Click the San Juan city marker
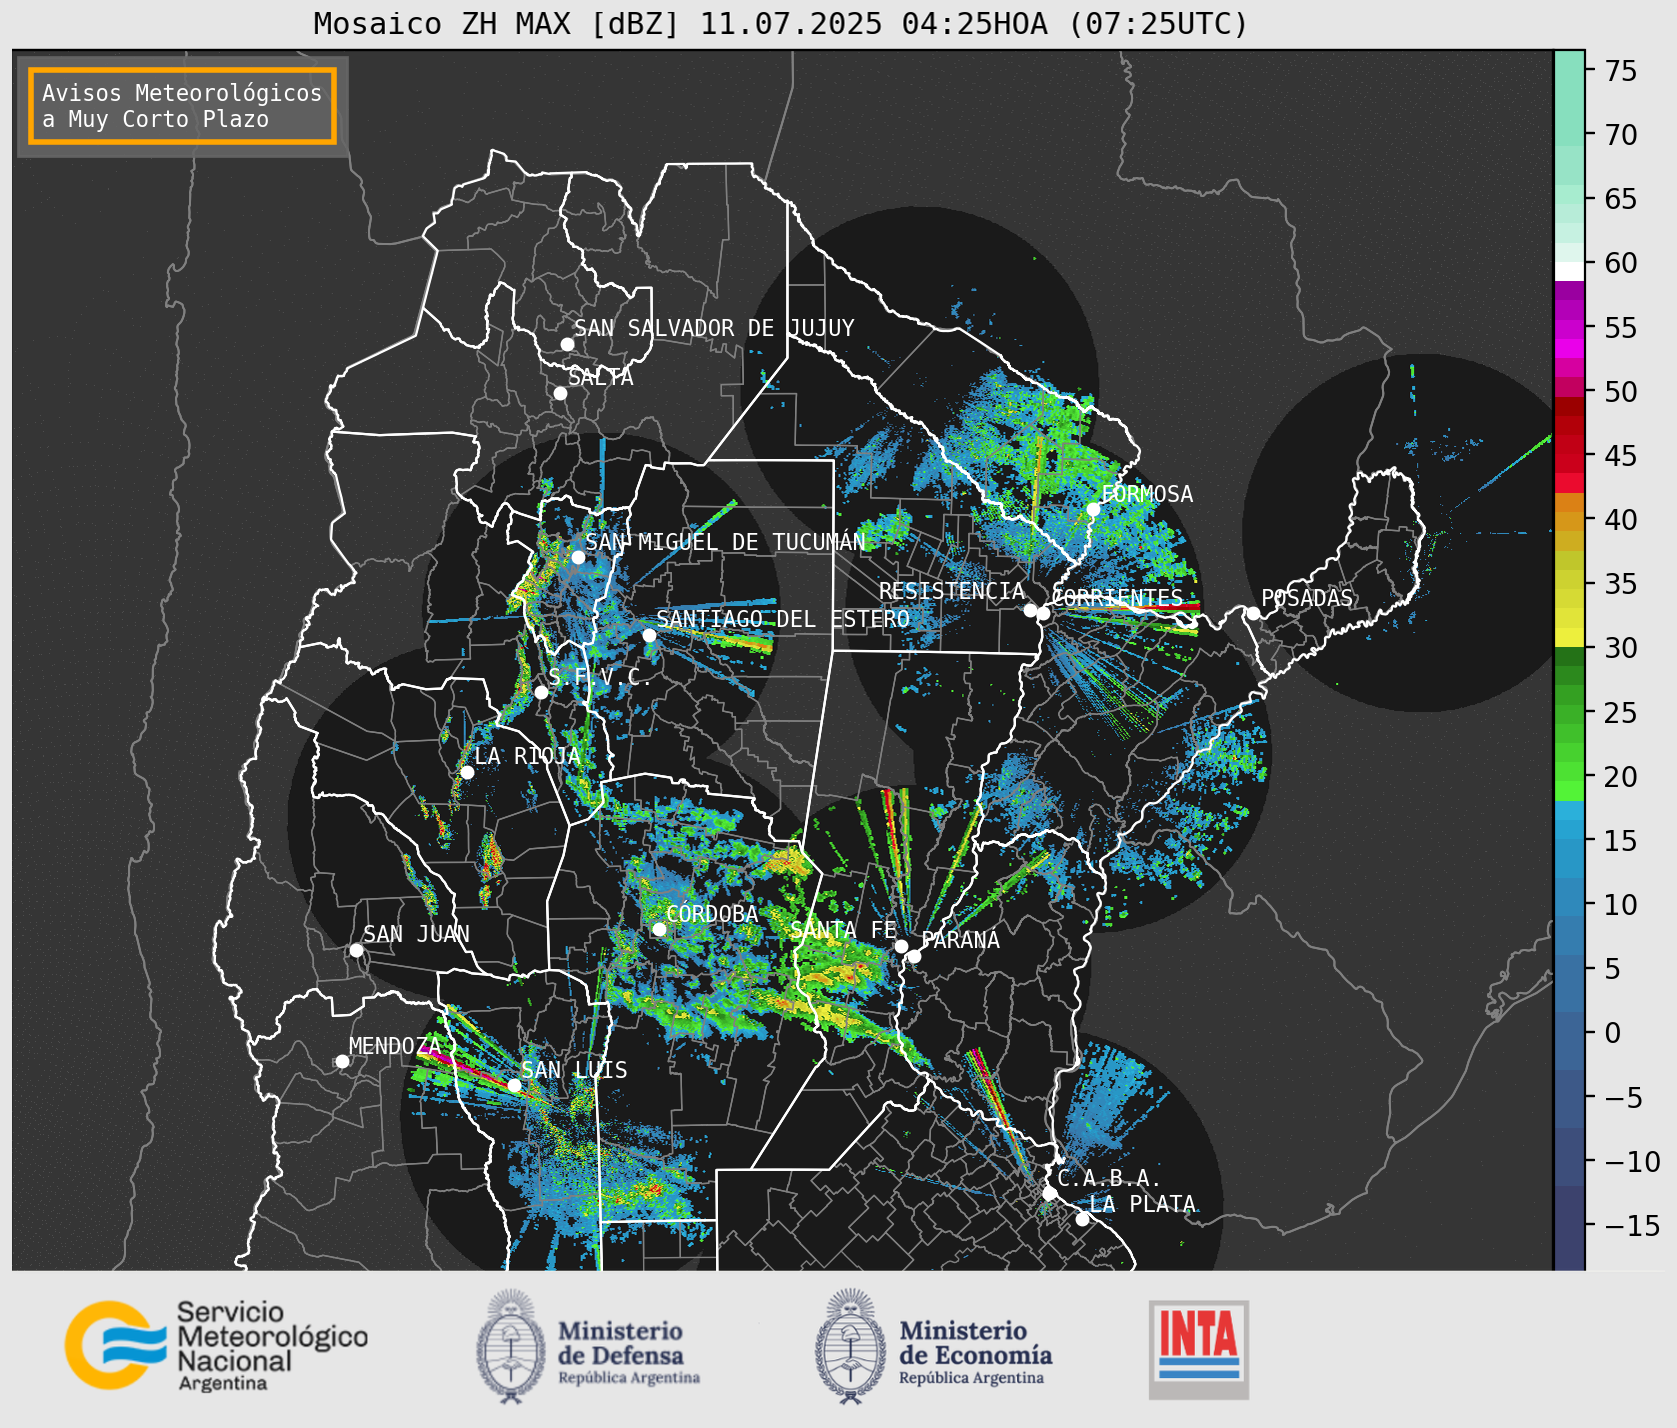 pyautogui.click(x=356, y=950)
